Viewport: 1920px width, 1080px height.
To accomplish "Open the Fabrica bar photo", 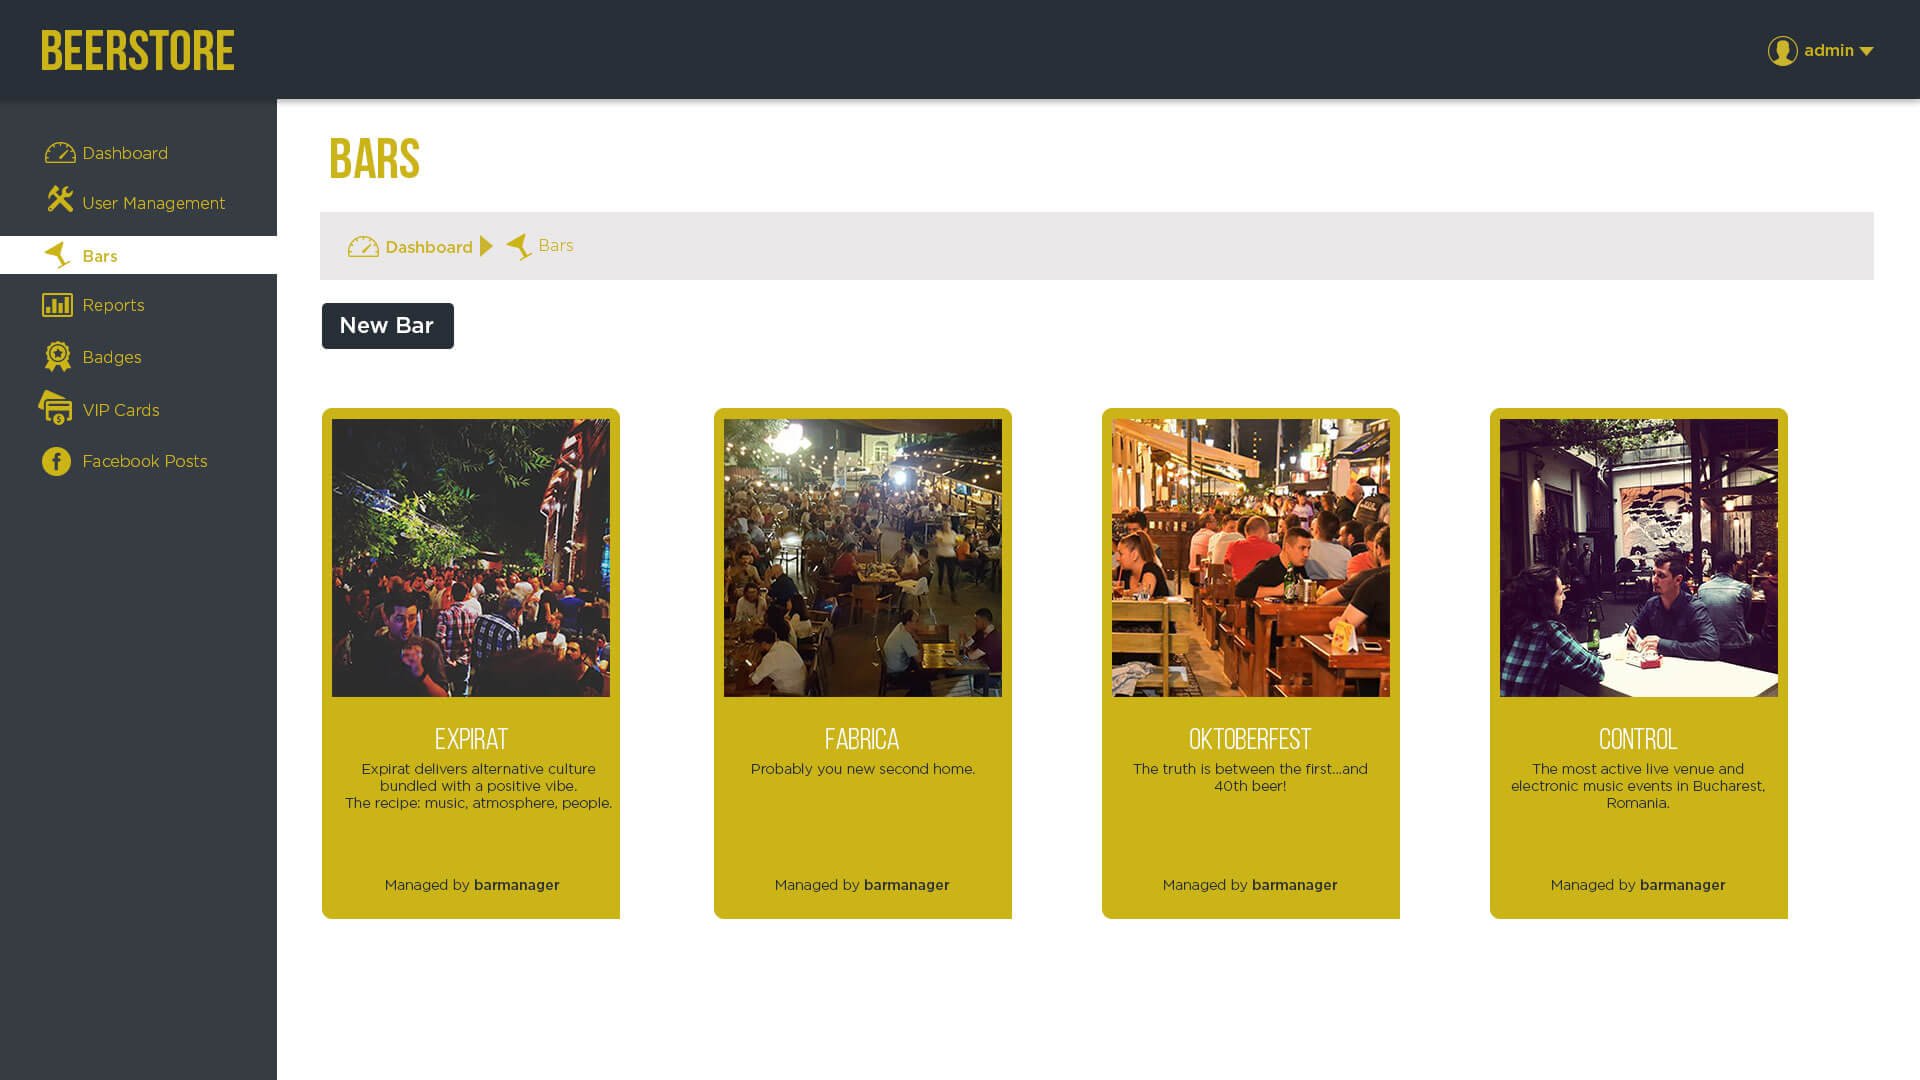I will (863, 558).
